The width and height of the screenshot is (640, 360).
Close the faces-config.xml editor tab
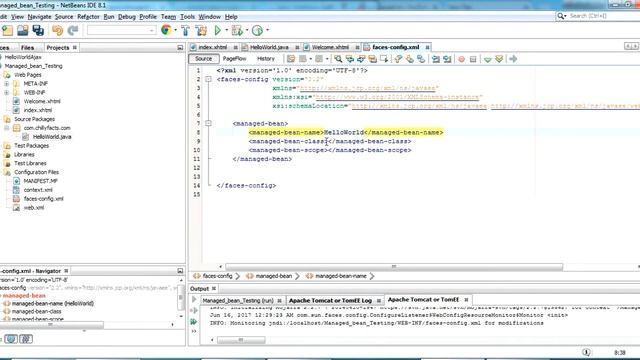tap(427, 47)
